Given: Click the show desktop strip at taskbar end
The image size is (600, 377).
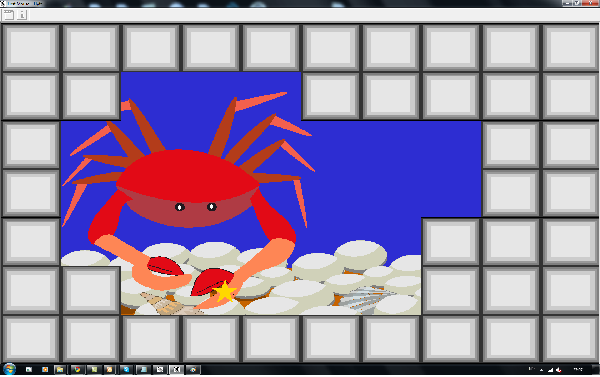Looking at the screenshot, I should point(597,369).
